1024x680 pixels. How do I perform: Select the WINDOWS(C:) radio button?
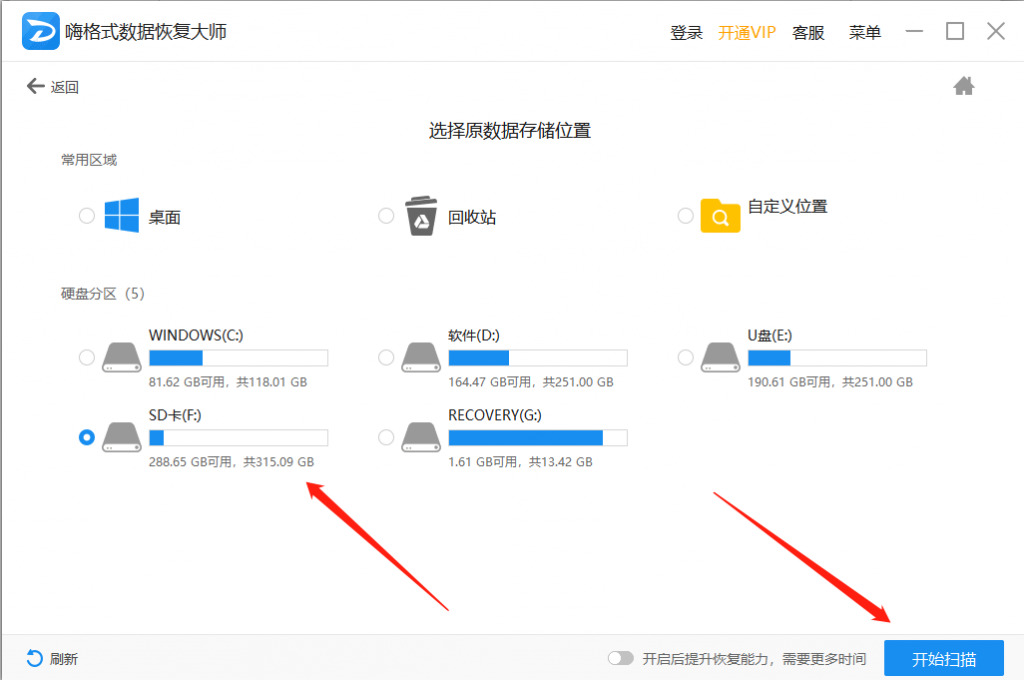[87, 357]
